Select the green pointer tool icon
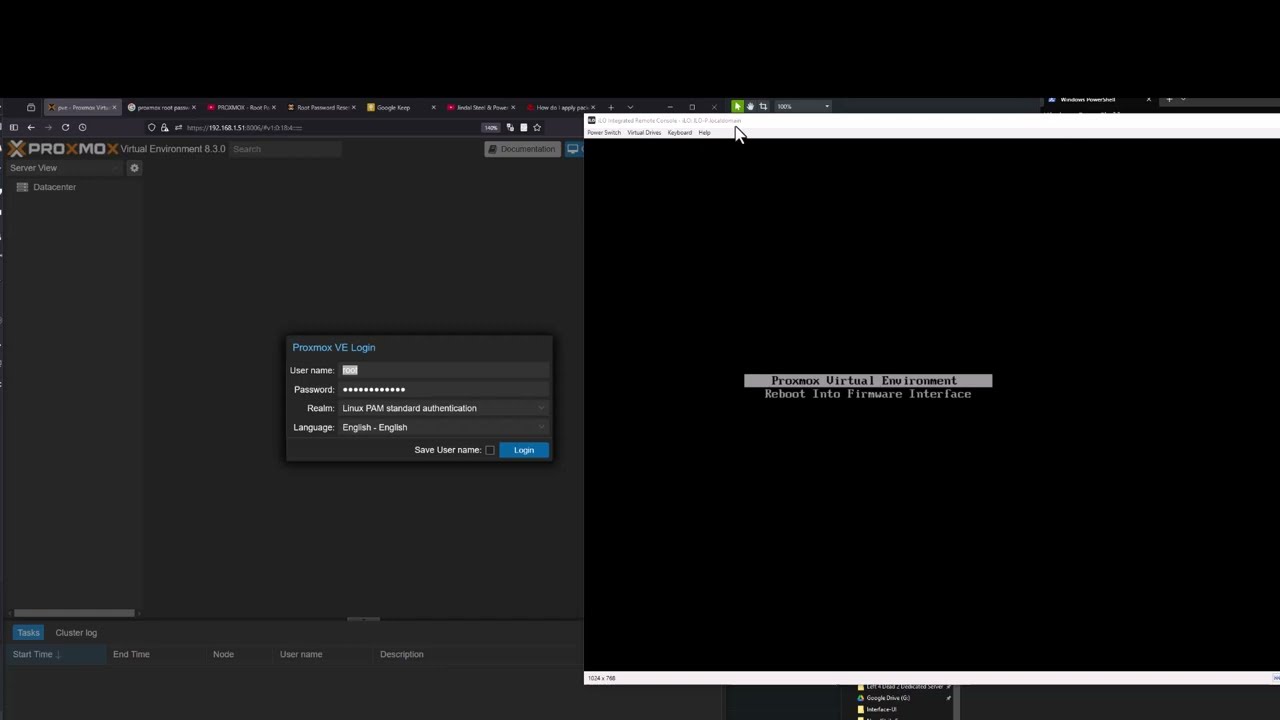 [737, 106]
